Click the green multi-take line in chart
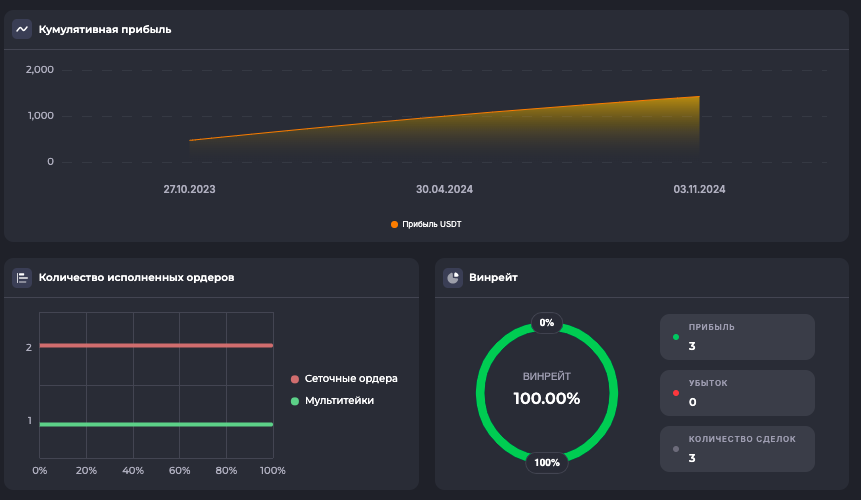The width and height of the screenshot is (861, 500). (x=156, y=424)
